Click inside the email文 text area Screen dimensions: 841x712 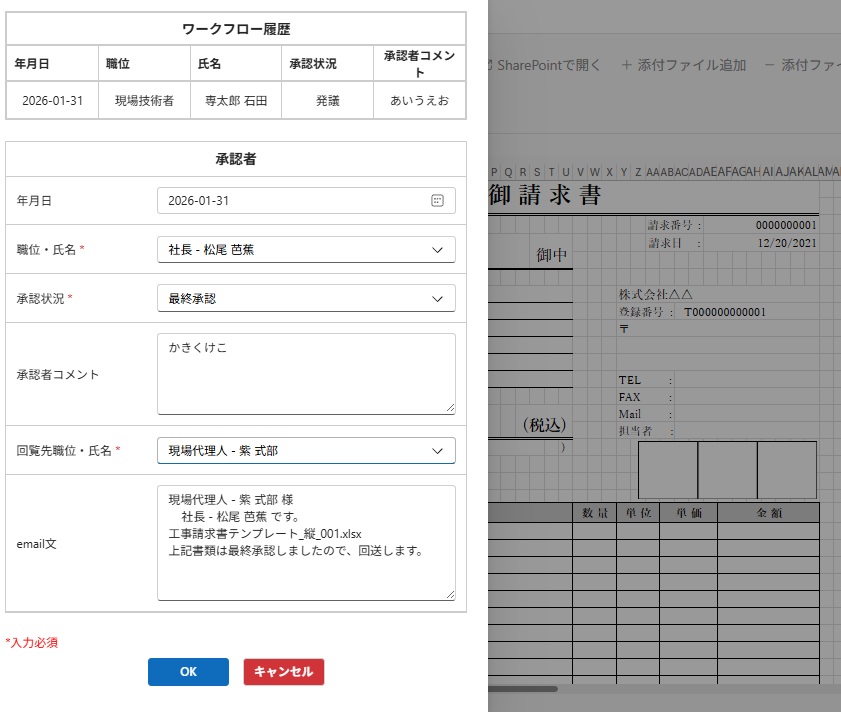(306, 543)
